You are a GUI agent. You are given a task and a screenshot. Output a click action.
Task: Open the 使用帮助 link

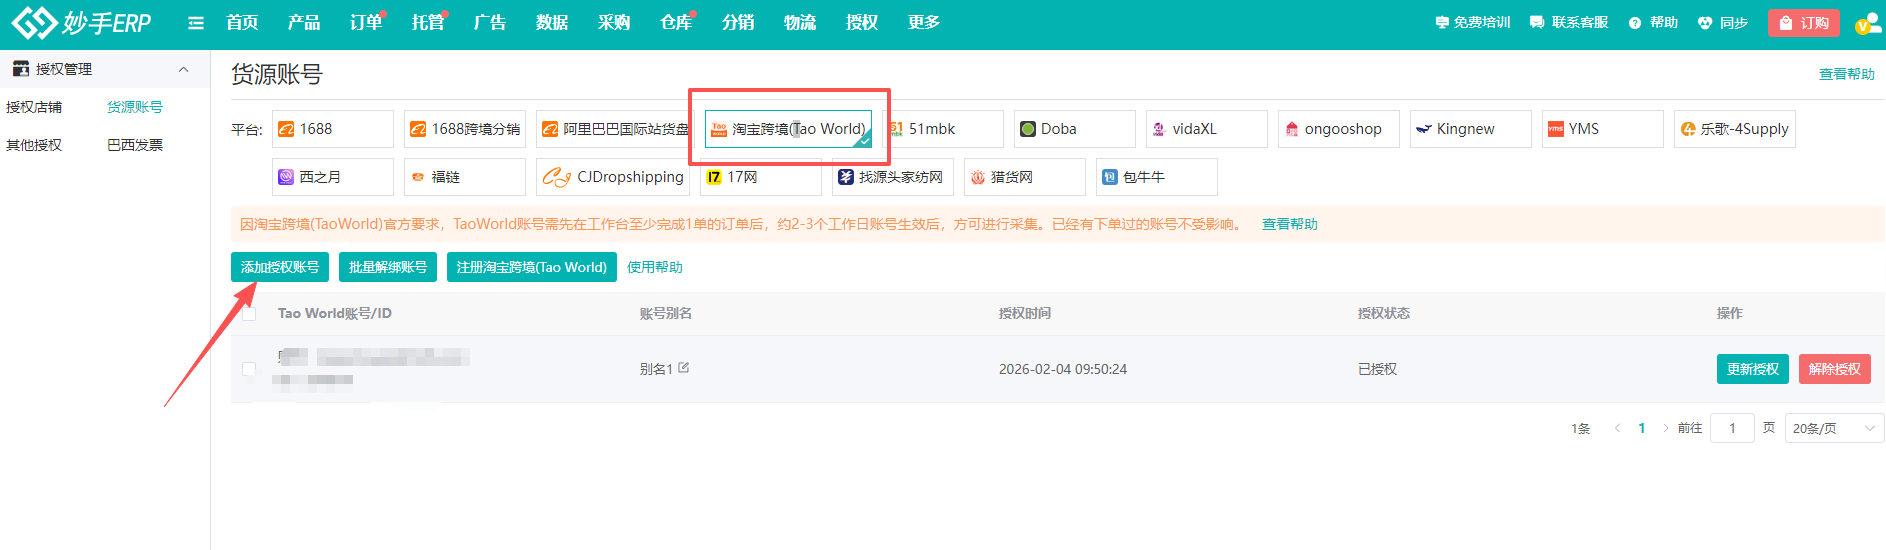click(655, 267)
